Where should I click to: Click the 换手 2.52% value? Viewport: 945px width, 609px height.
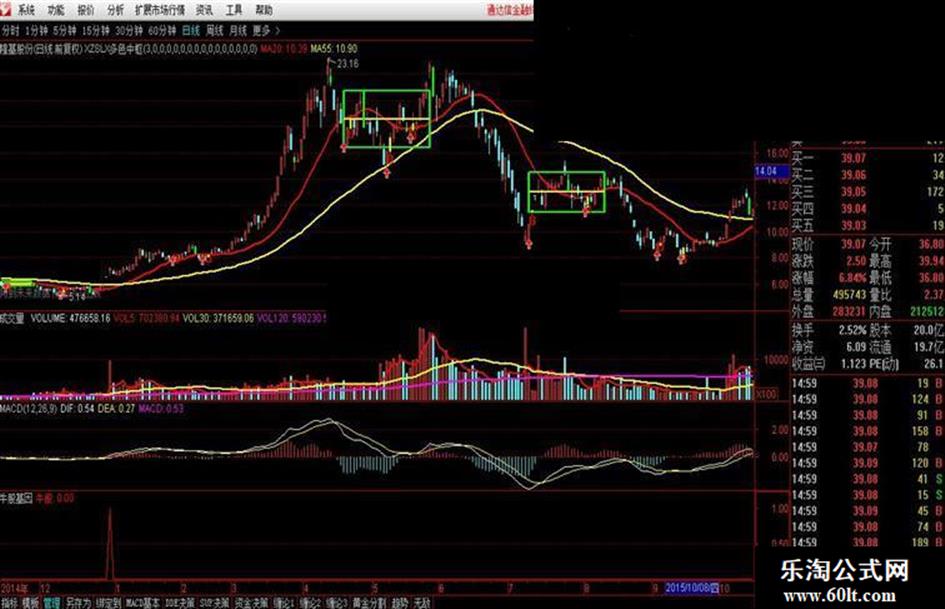(x=853, y=330)
